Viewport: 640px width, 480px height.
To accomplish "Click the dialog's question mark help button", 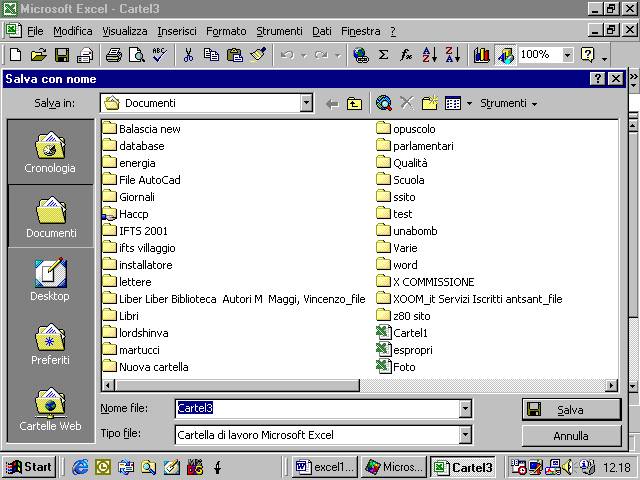I will [x=598, y=78].
